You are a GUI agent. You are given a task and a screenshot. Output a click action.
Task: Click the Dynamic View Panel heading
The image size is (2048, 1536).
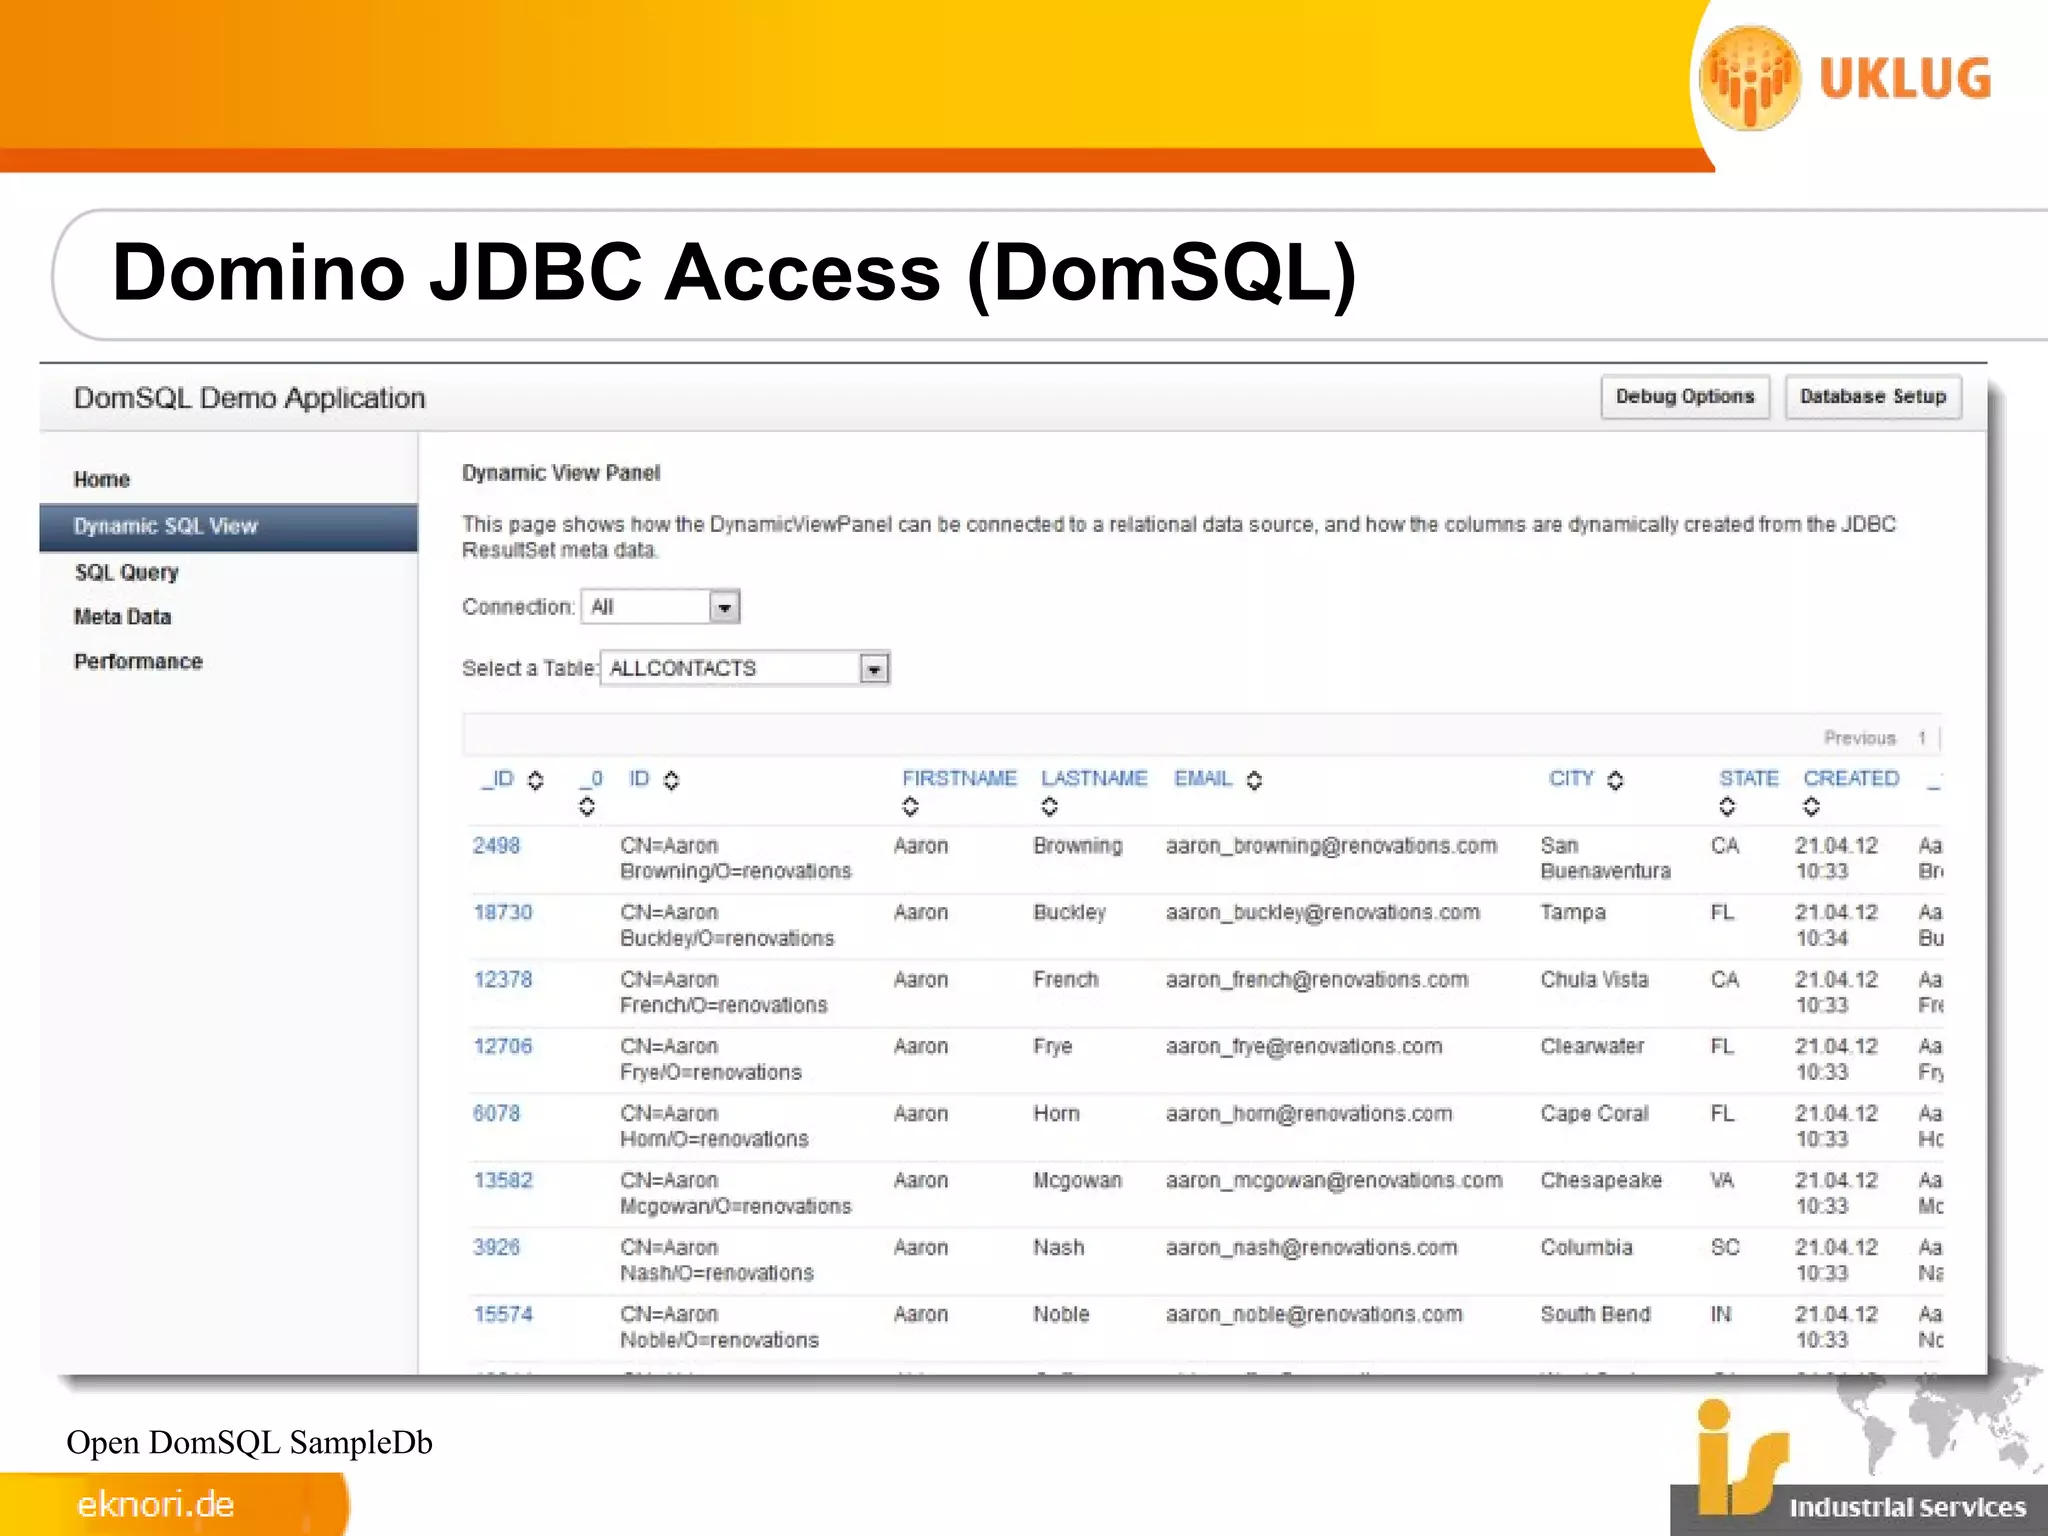(x=561, y=473)
